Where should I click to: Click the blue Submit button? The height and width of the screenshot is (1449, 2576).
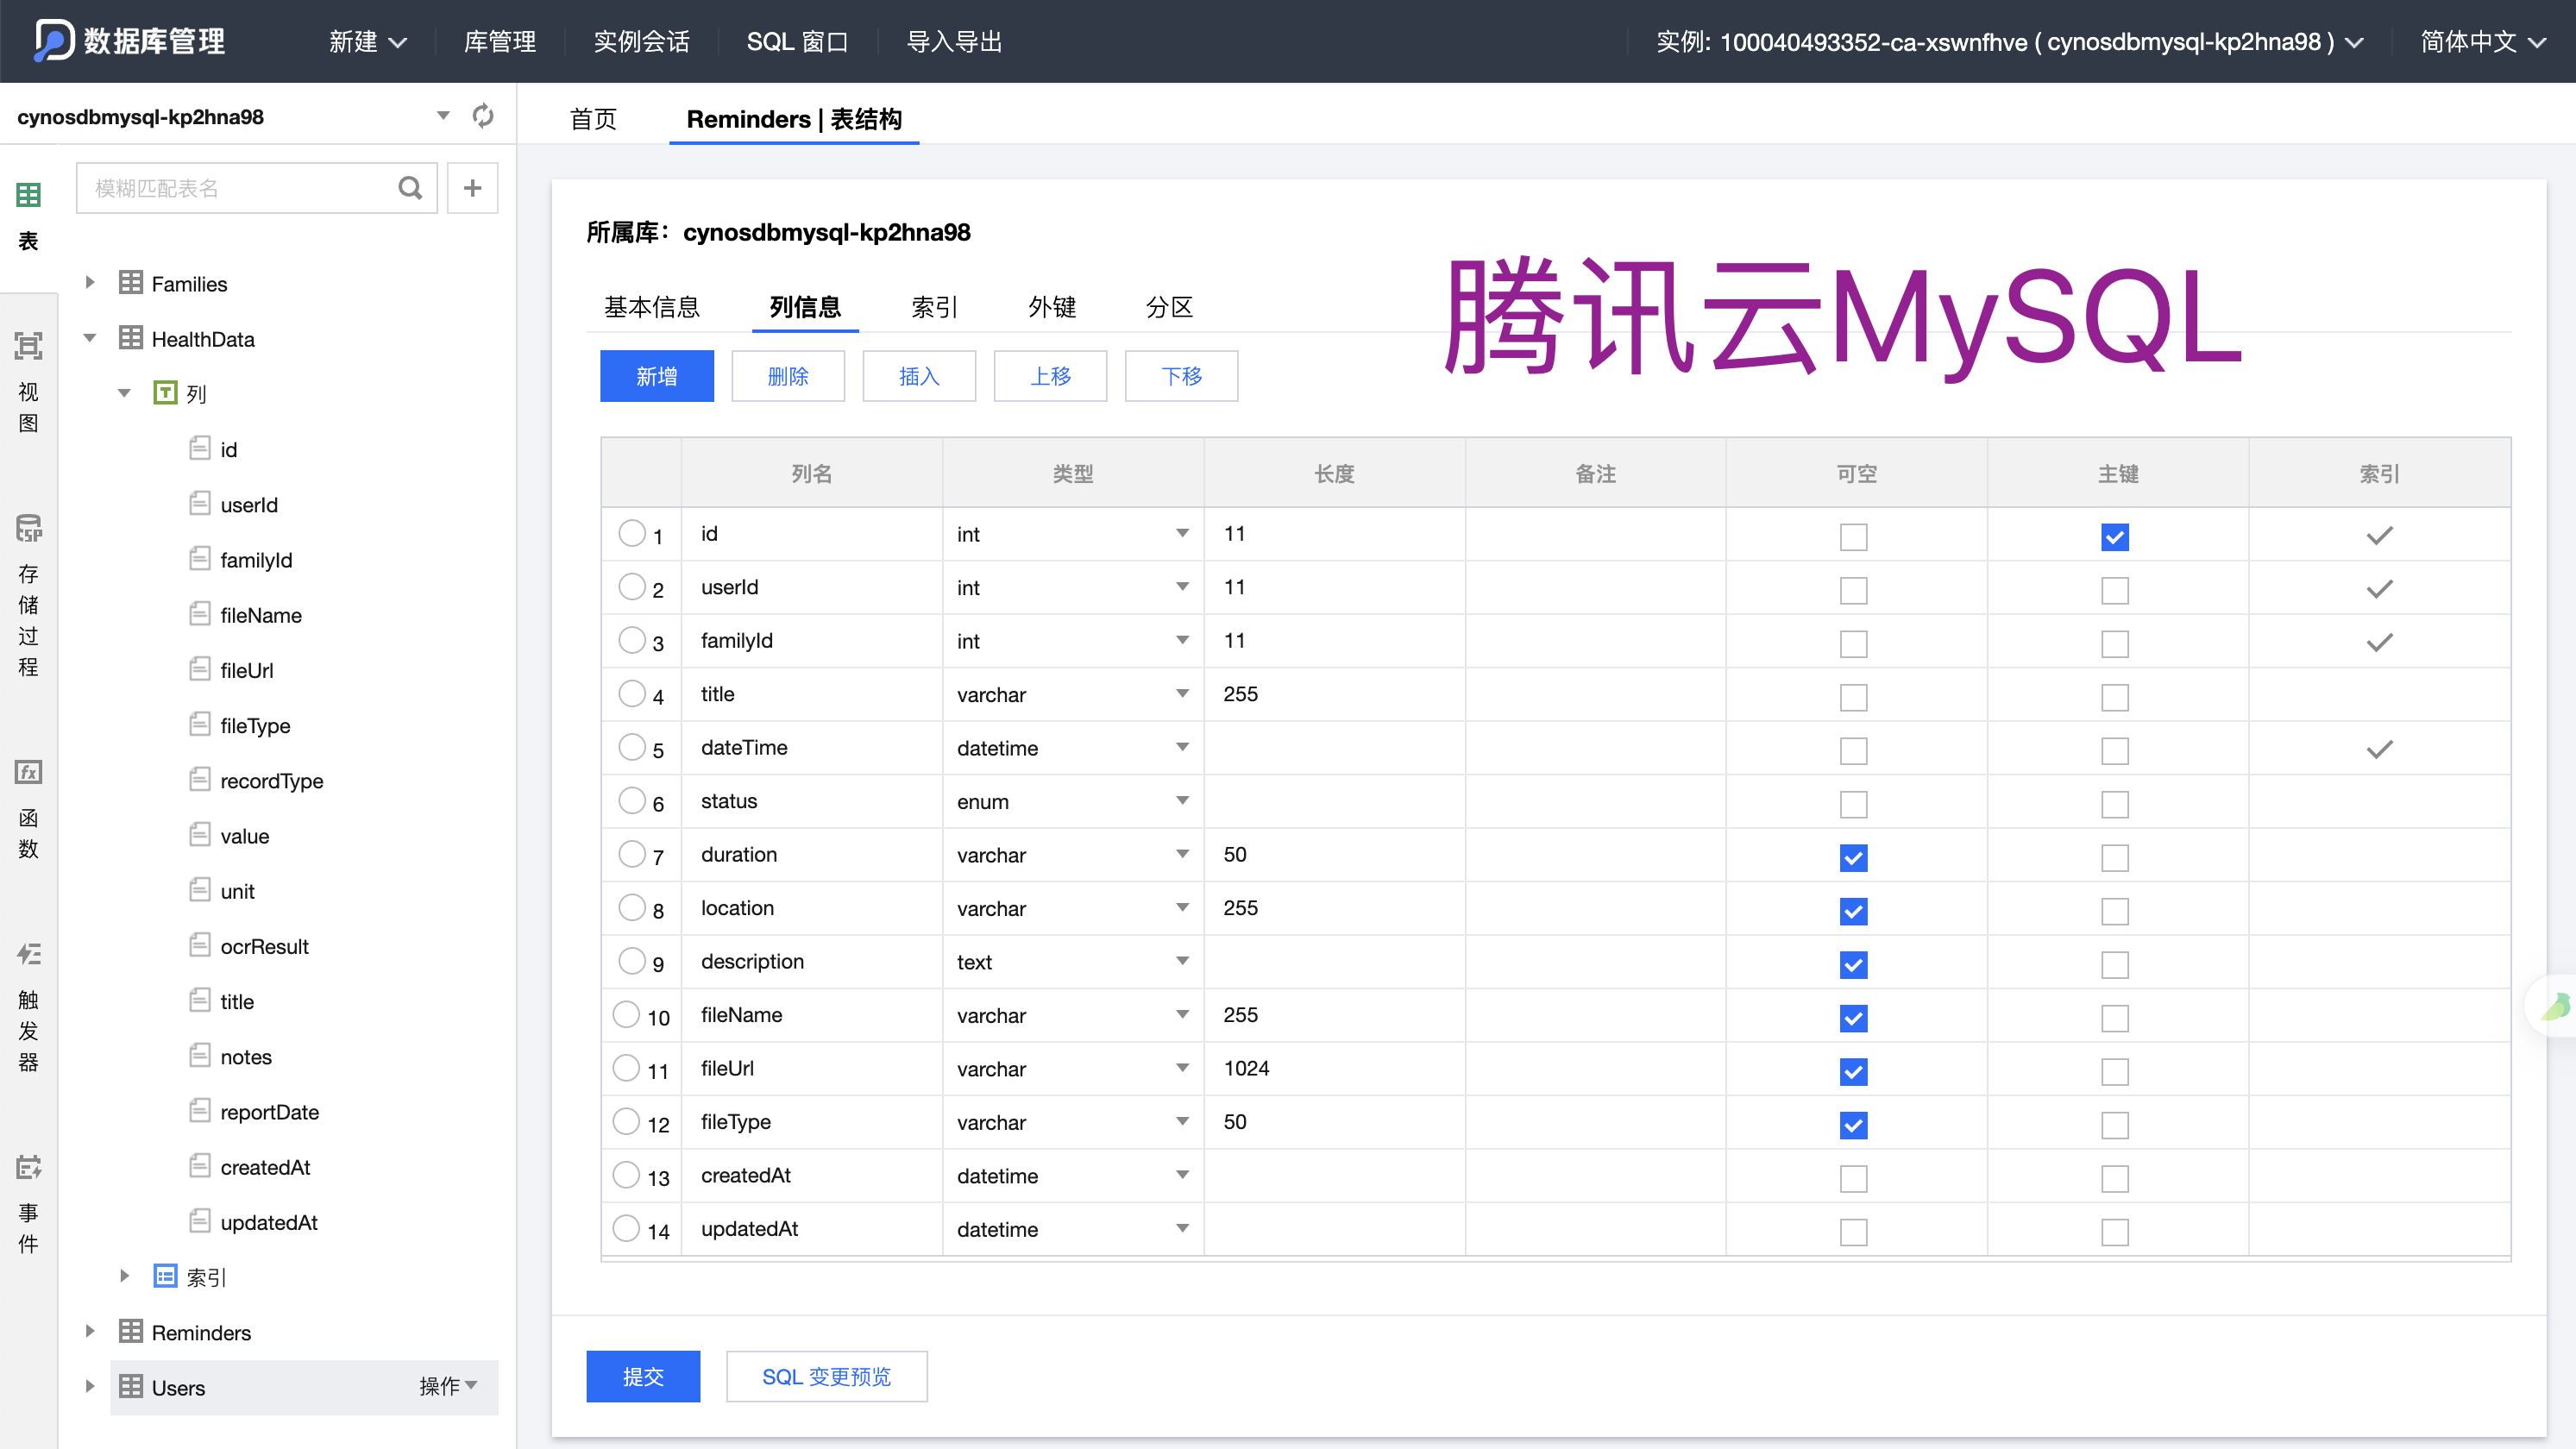(643, 1376)
